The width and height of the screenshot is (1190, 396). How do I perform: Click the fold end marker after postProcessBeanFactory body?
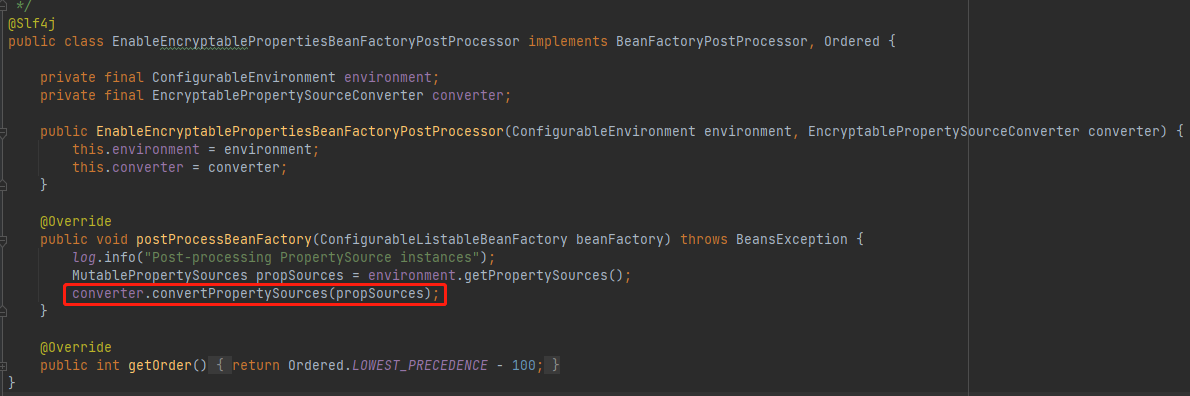[x=4, y=311]
